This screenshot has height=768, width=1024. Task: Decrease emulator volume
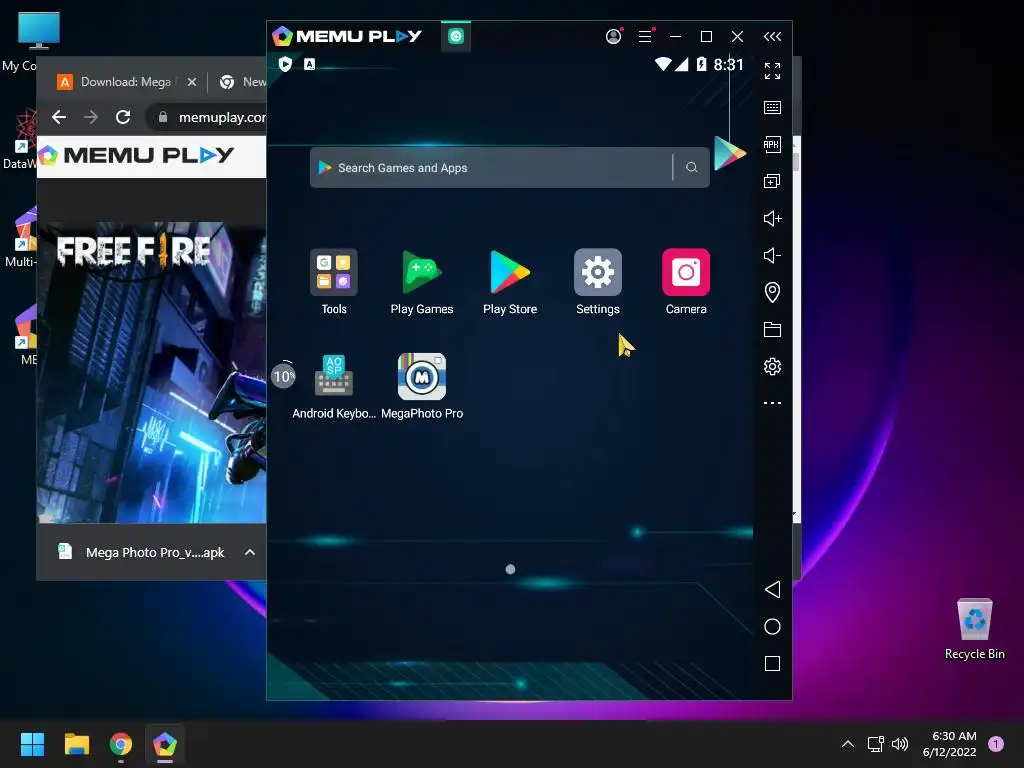pyautogui.click(x=772, y=255)
